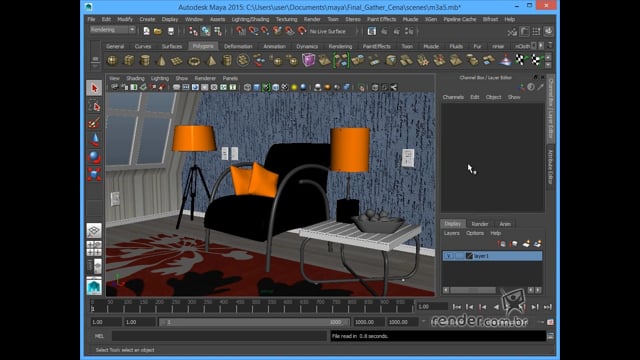
Task: Toggle single perspective view layout
Action: [94, 231]
